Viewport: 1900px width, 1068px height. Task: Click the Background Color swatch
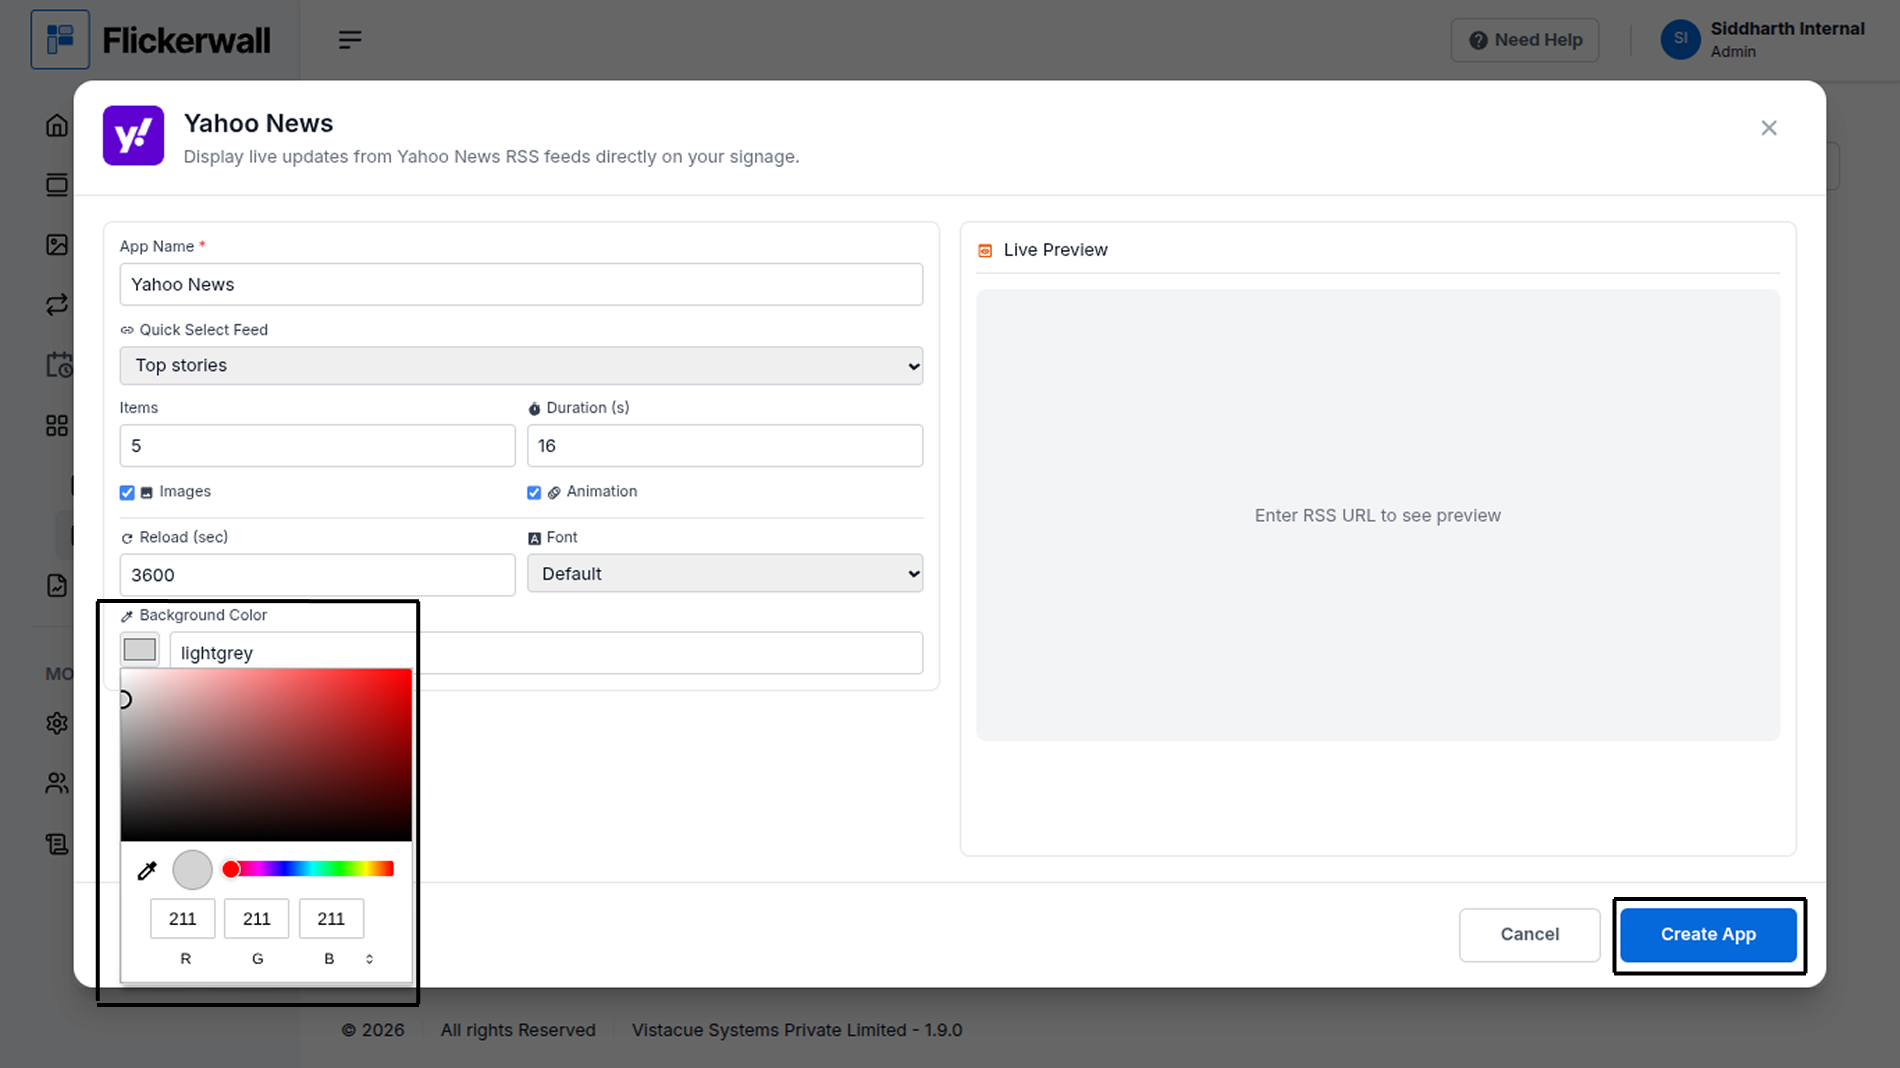(140, 650)
